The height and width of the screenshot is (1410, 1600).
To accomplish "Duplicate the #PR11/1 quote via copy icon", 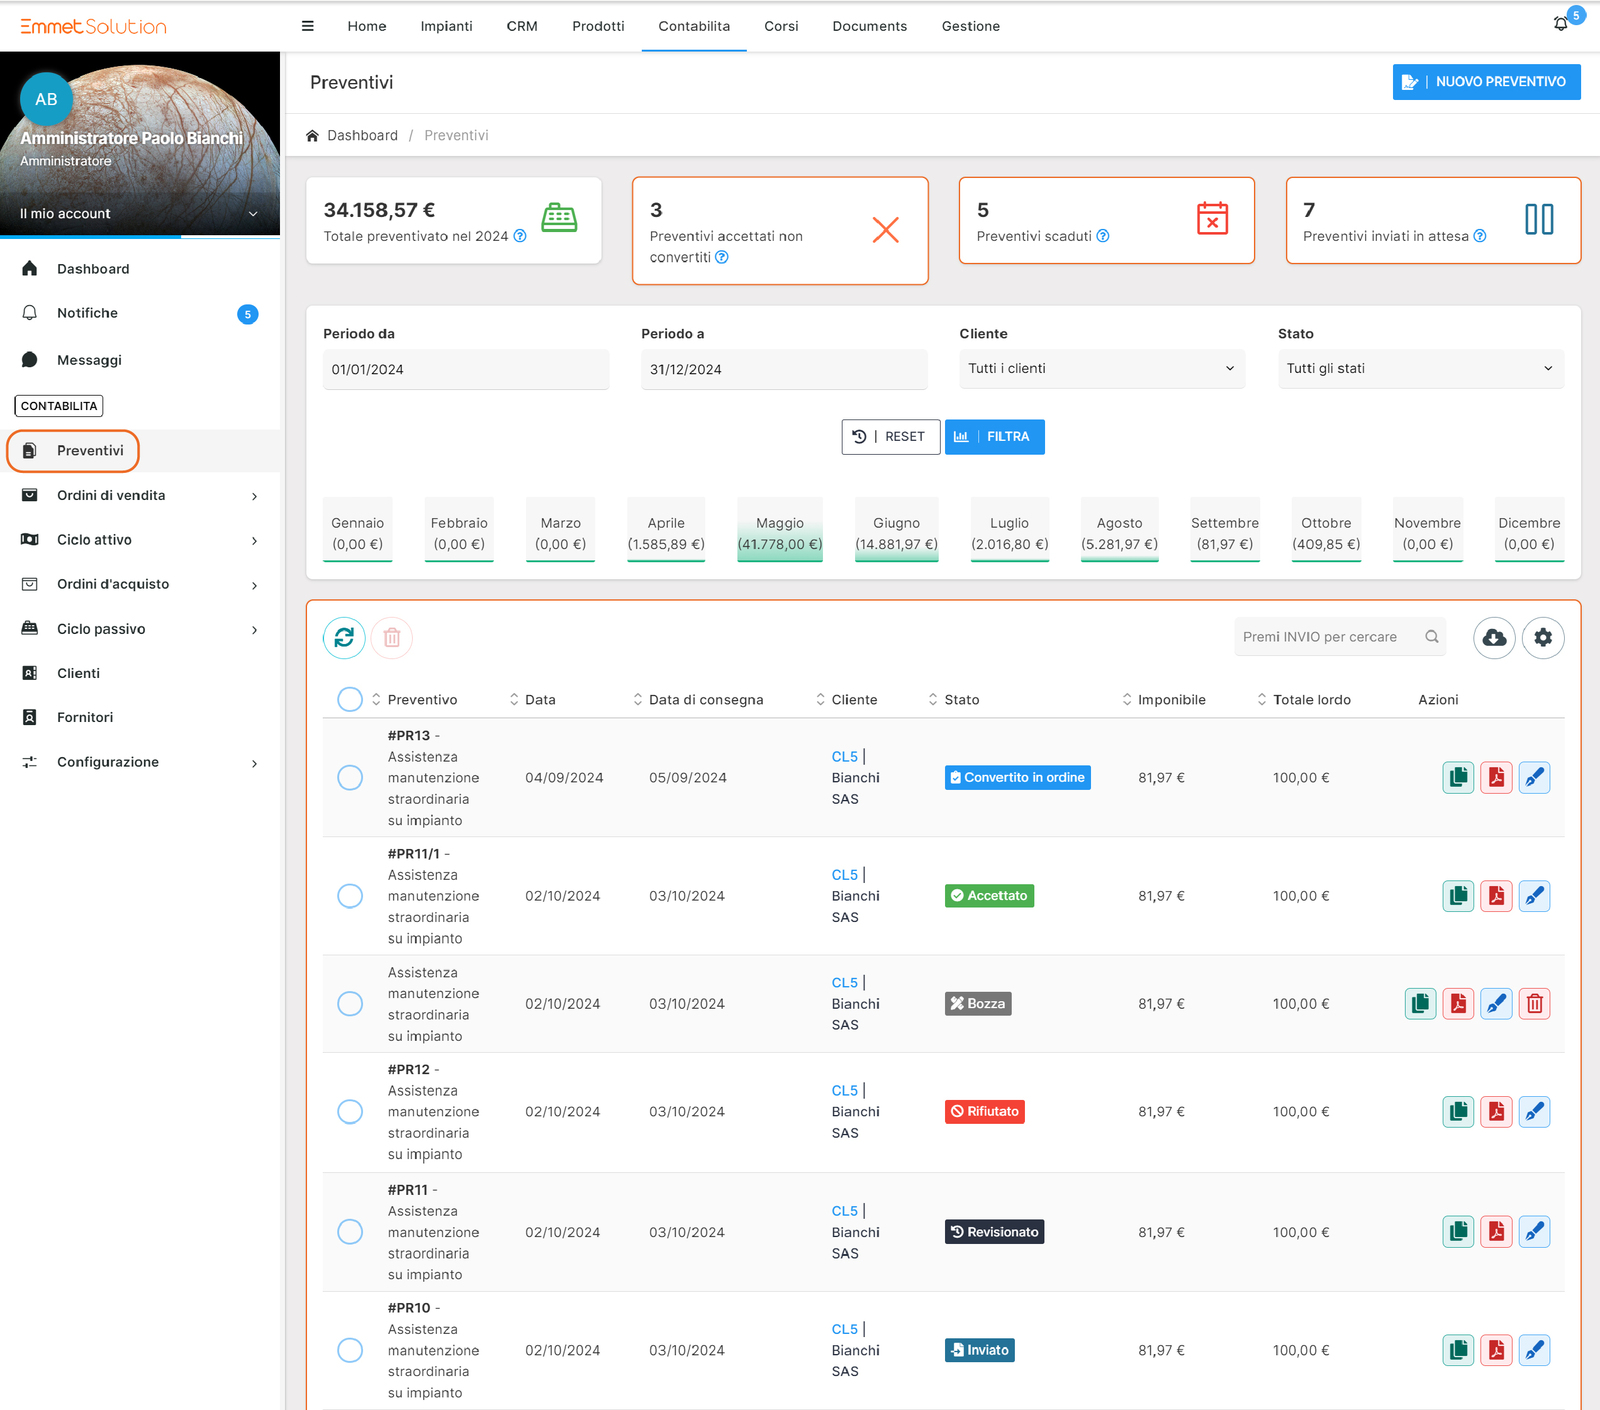I will point(1458,896).
